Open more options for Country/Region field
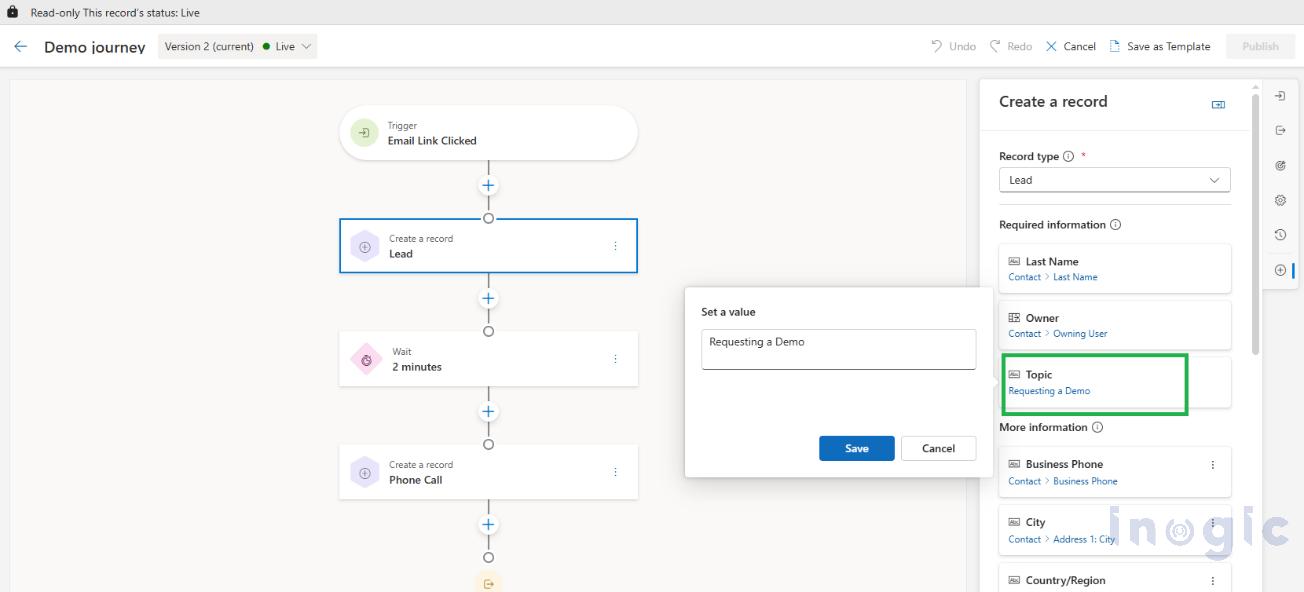1304x592 pixels. tap(1213, 581)
